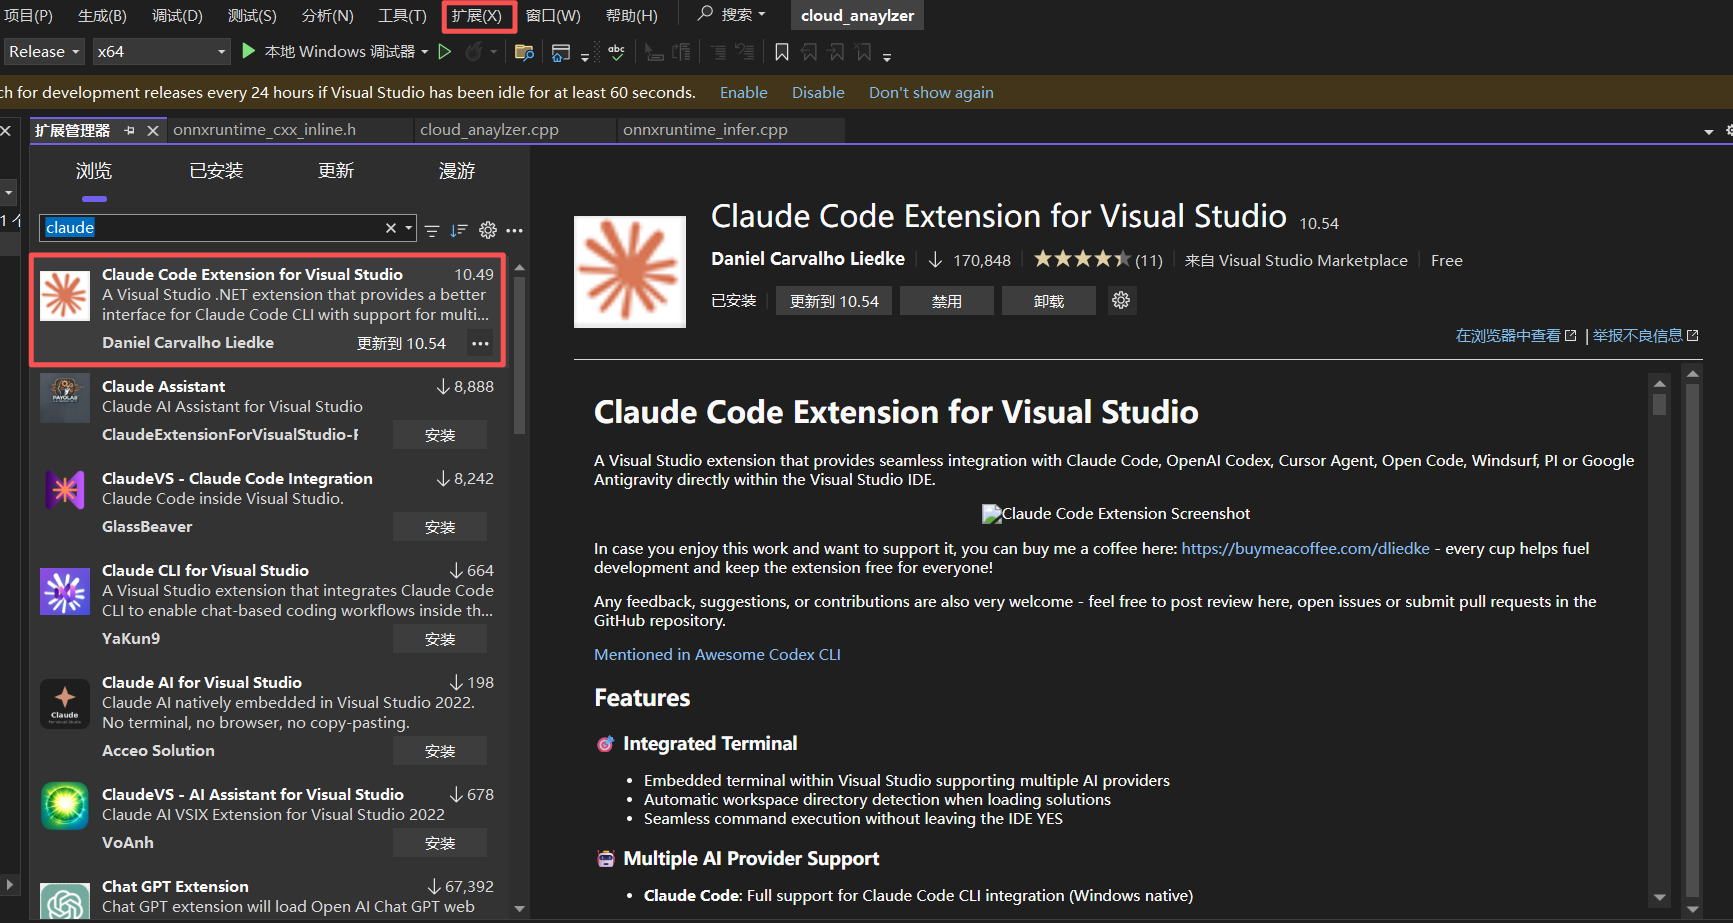Click the large Claude Code logo in details
1733x923 pixels.
[630, 272]
